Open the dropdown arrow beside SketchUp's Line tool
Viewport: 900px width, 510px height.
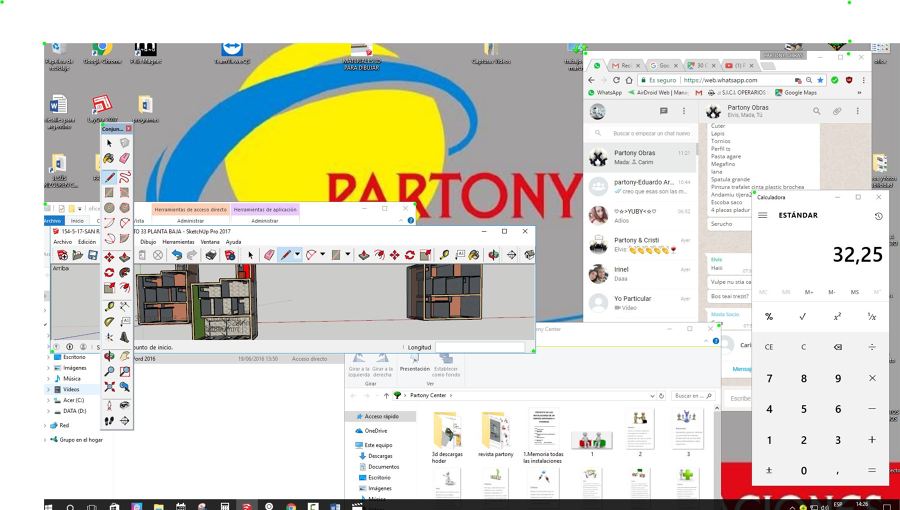pos(297,255)
